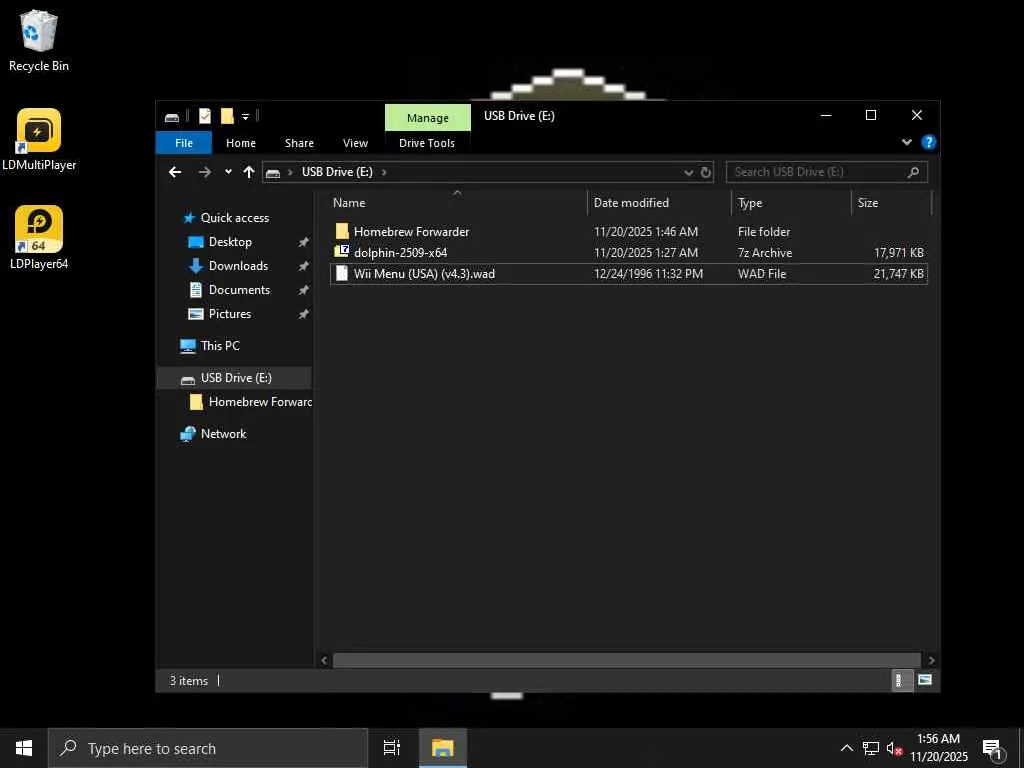
Task: Open the Customize Quick Access Toolbar dropdown
Action: click(246, 117)
